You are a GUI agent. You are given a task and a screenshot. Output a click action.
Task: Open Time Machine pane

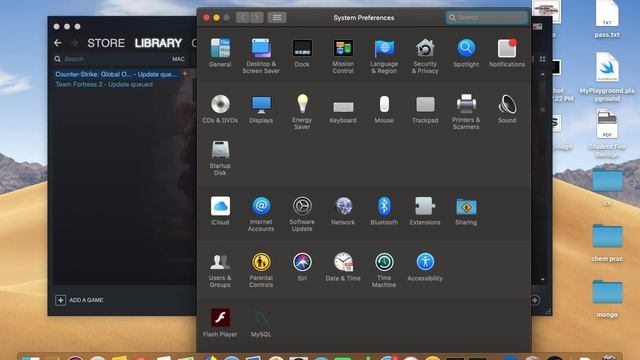384,270
